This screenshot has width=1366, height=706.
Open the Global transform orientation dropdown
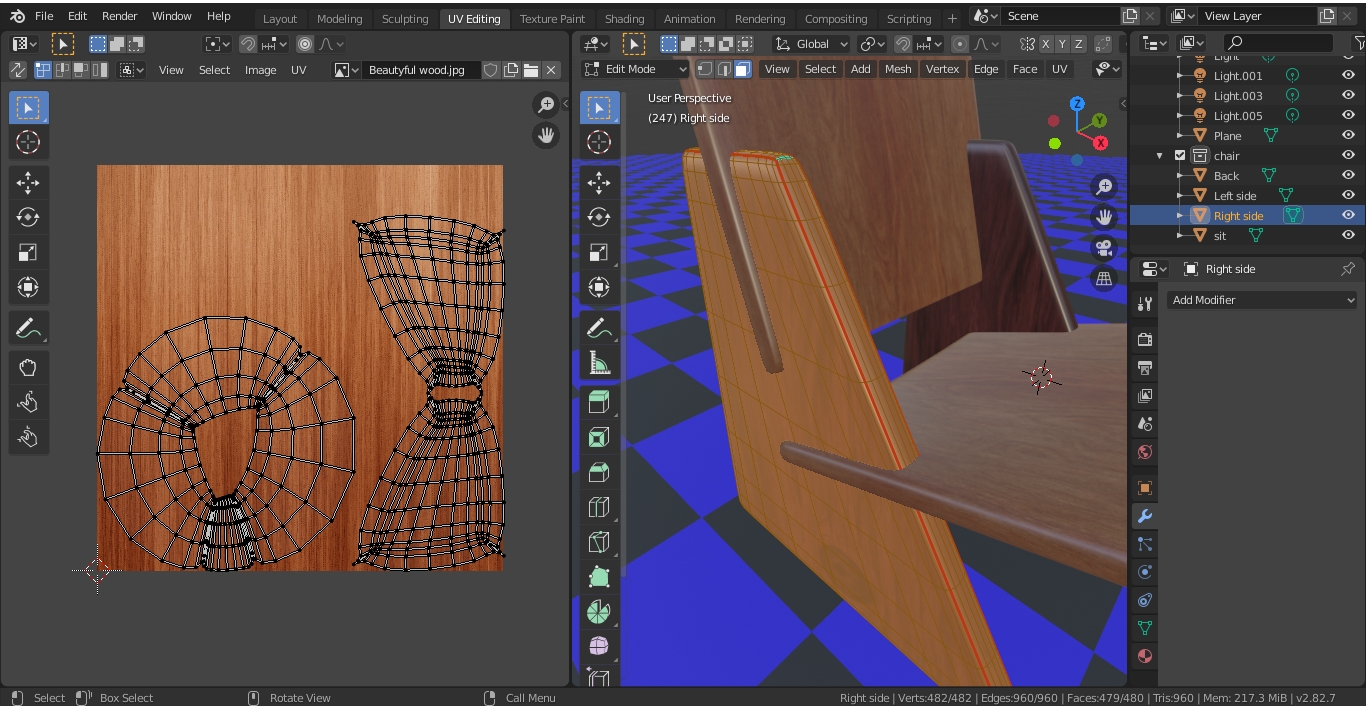click(x=813, y=44)
